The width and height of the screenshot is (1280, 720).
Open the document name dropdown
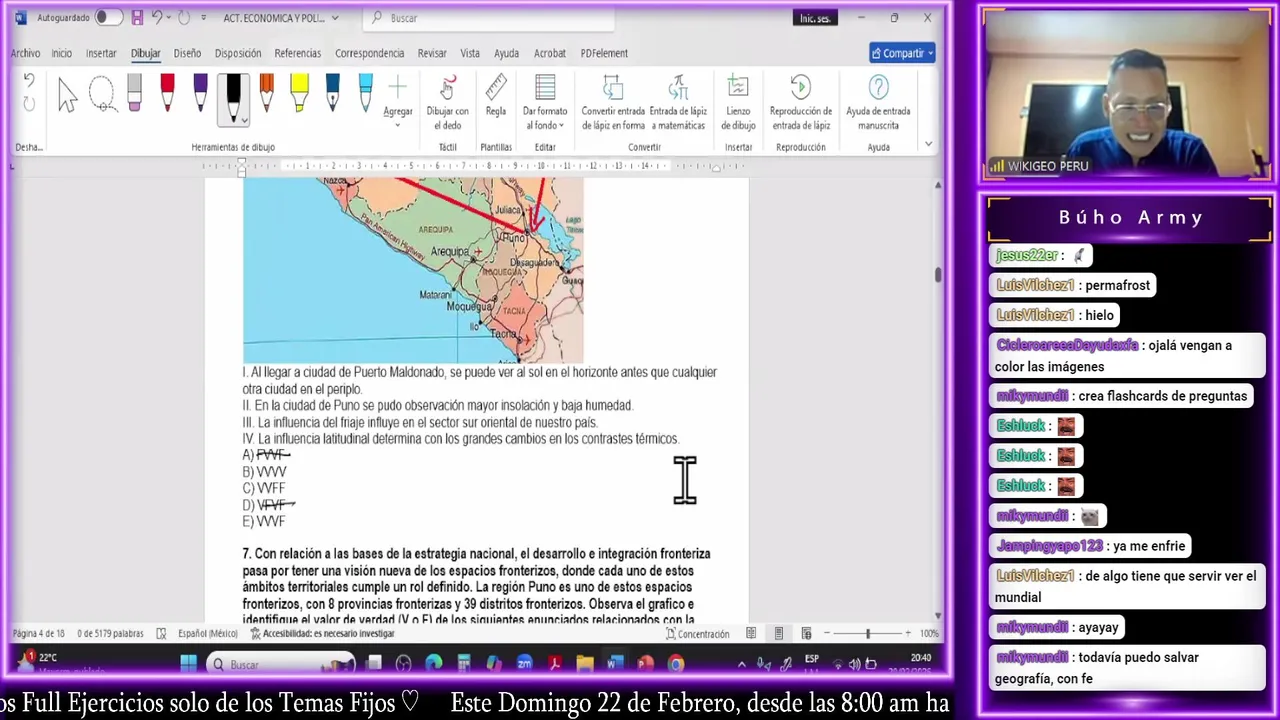(x=335, y=18)
